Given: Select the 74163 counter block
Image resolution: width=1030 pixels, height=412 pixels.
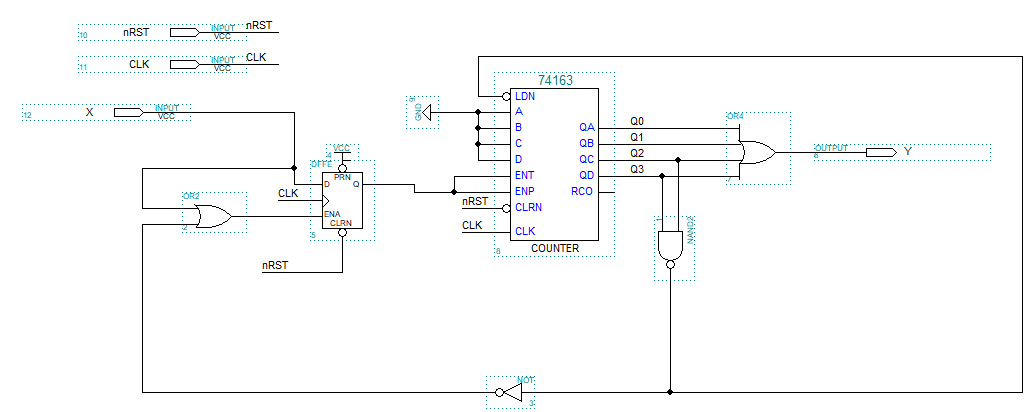Looking at the screenshot, I should click(554, 164).
